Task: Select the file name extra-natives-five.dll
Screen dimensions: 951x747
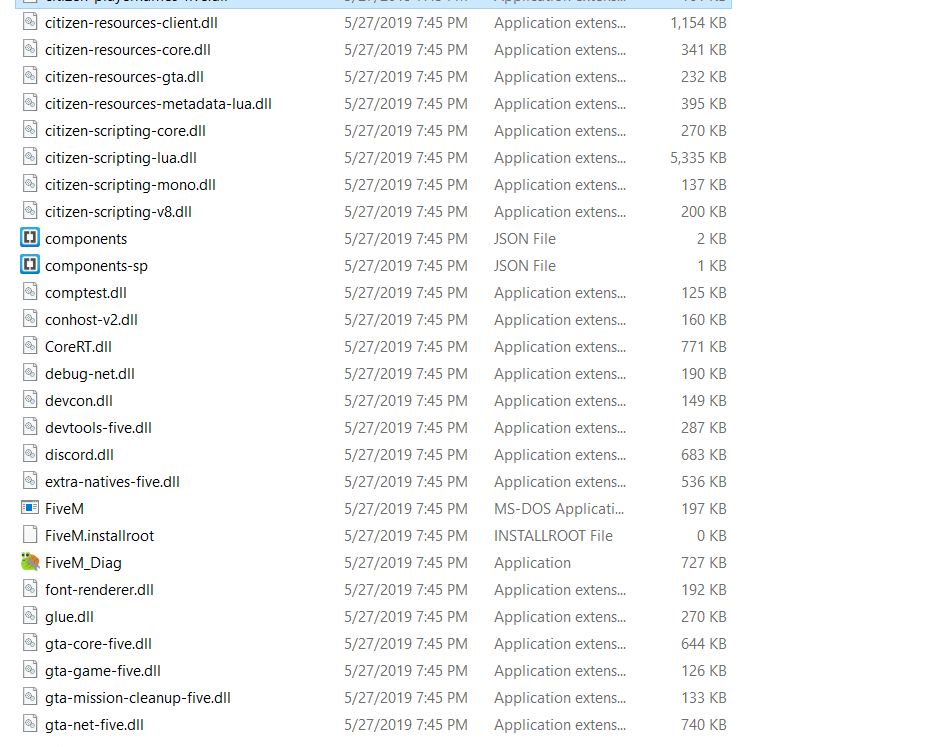Action: (x=112, y=481)
